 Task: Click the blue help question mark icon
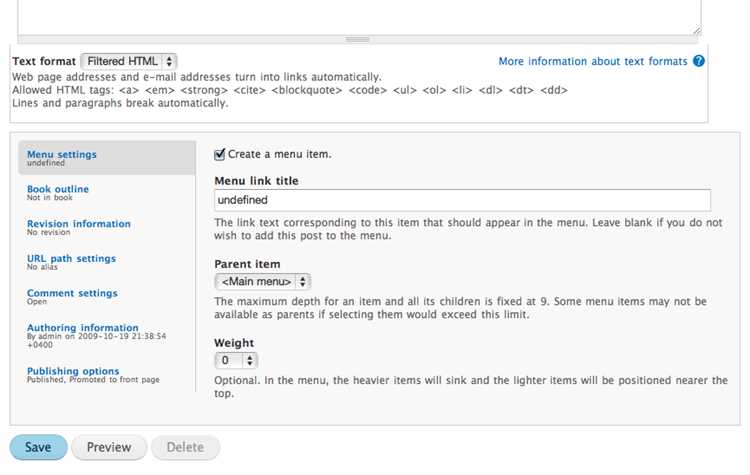(698, 61)
